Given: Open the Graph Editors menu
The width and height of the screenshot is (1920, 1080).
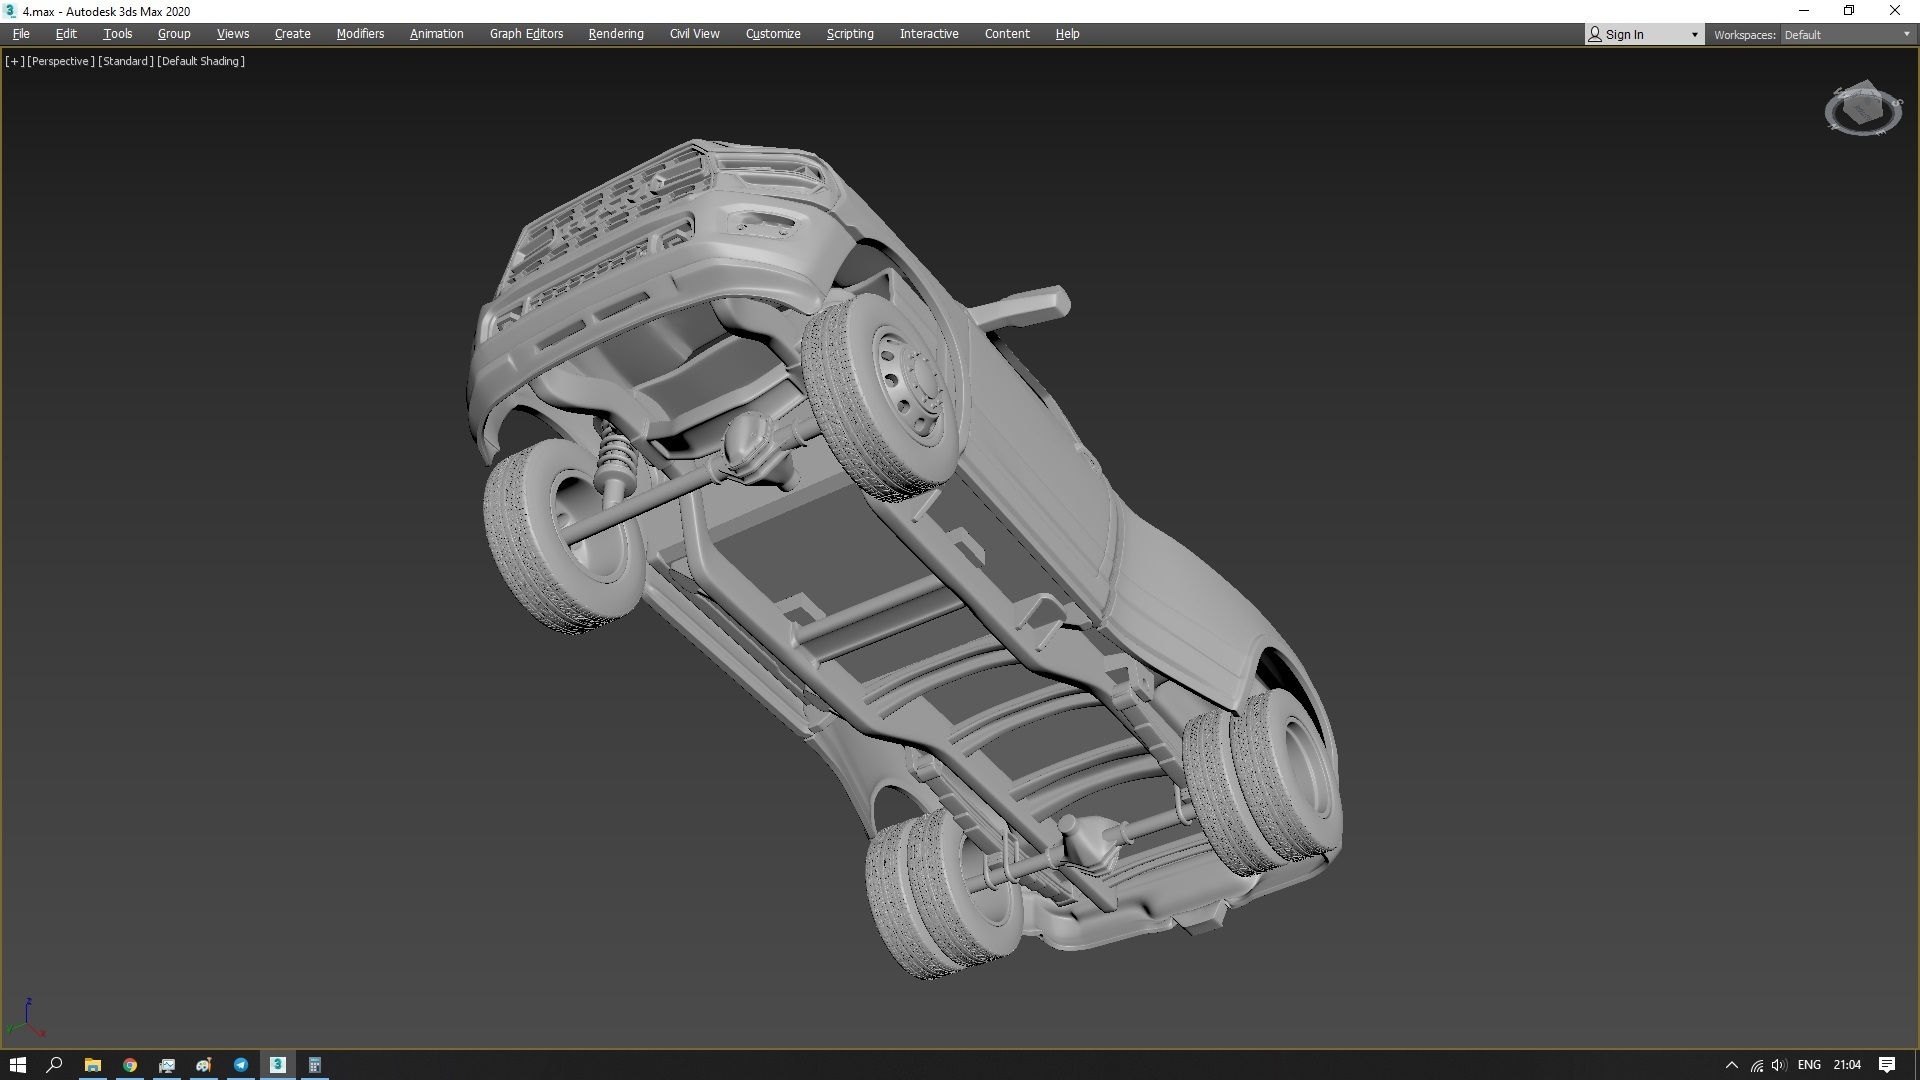Looking at the screenshot, I should click(526, 34).
